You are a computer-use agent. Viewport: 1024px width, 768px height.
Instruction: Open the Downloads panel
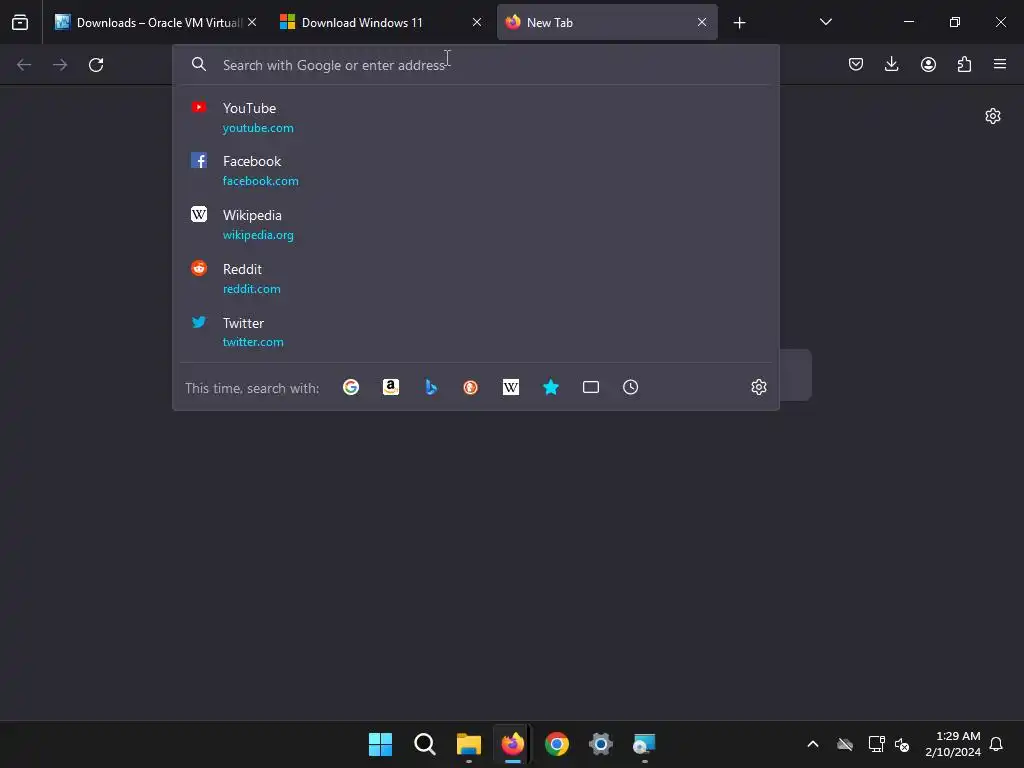point(891,64)
